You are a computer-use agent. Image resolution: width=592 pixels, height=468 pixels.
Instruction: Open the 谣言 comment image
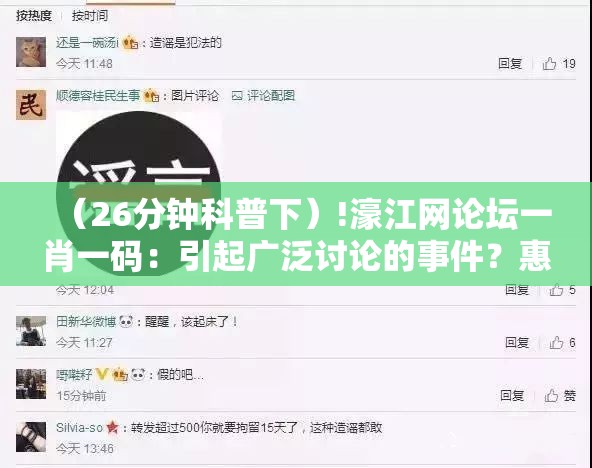tap(139, 193)
